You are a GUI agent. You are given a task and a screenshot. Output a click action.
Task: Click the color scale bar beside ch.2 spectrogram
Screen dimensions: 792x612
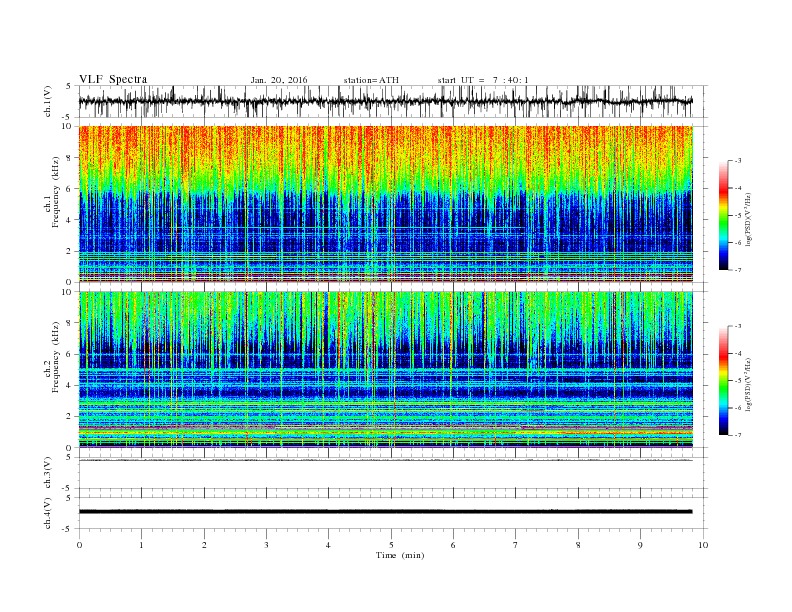click(723, 381)
